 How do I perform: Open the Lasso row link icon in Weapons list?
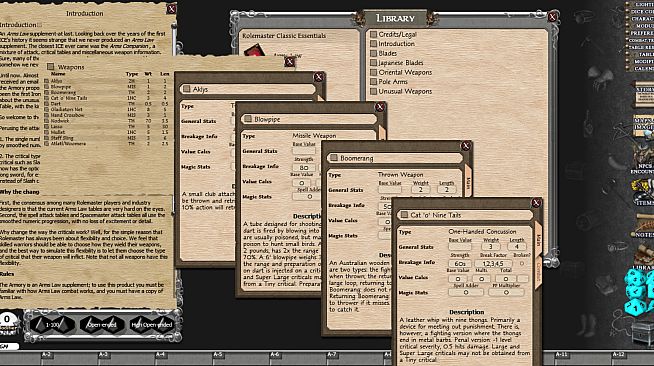coord(47,126)
